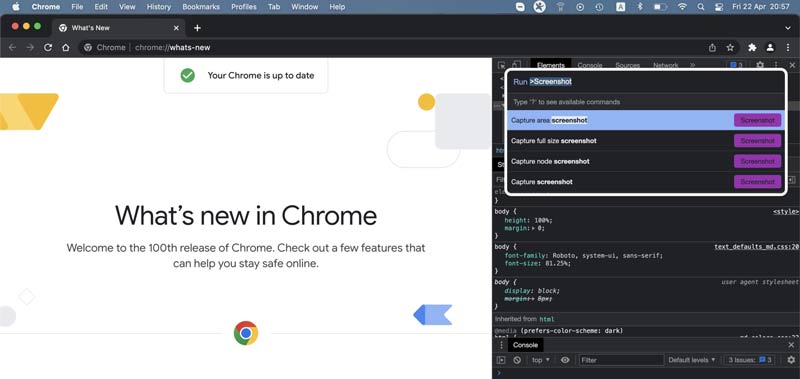Screen dimensions: 800x379
Task: Click the battery status icon
Action: click(x=661, y=7)
